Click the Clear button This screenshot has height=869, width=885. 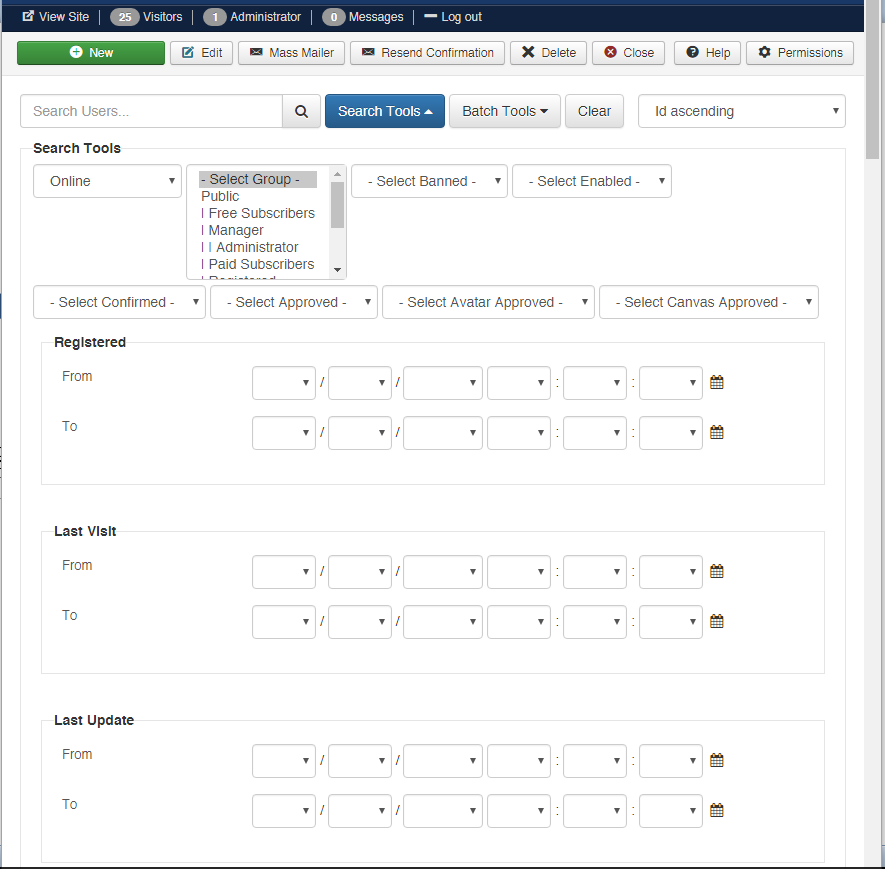coord(594,111)
